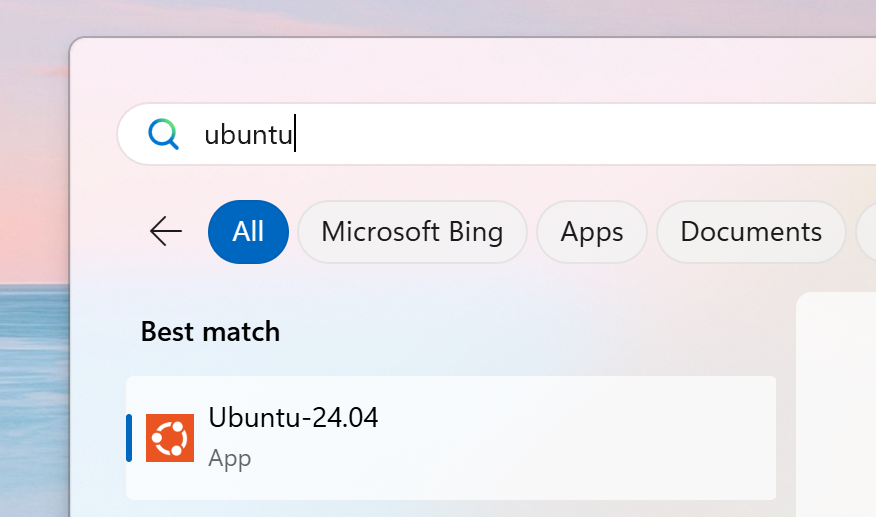Select the All filter tab
876x517 pixels.
(x=248, y=232)
